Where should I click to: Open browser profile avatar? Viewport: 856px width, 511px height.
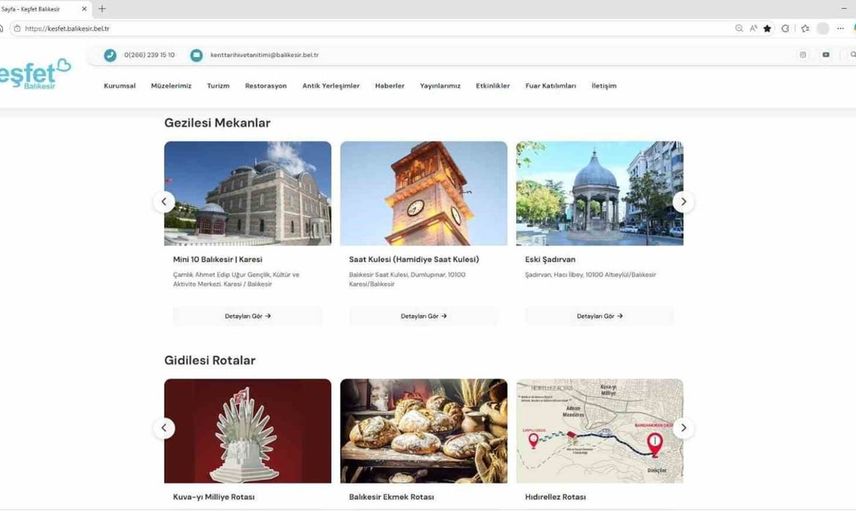tap(823, 28)
